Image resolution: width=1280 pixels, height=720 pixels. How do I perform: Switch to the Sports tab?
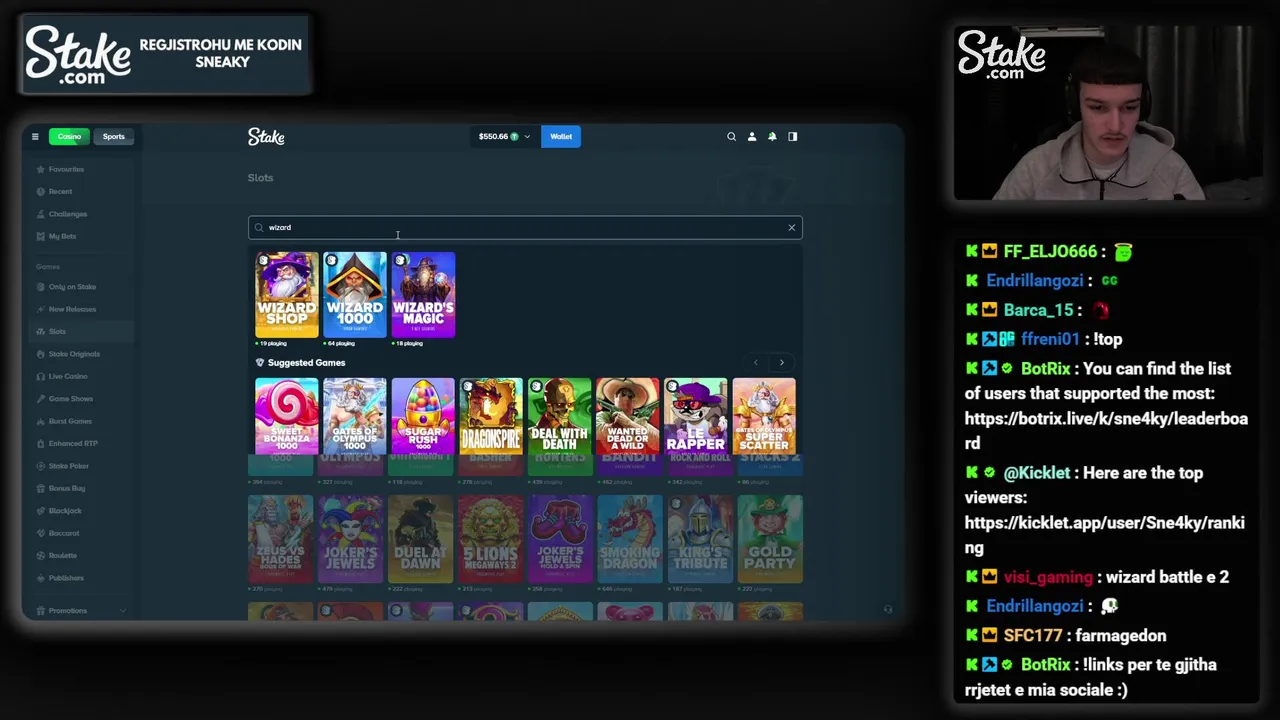[113, 137]
